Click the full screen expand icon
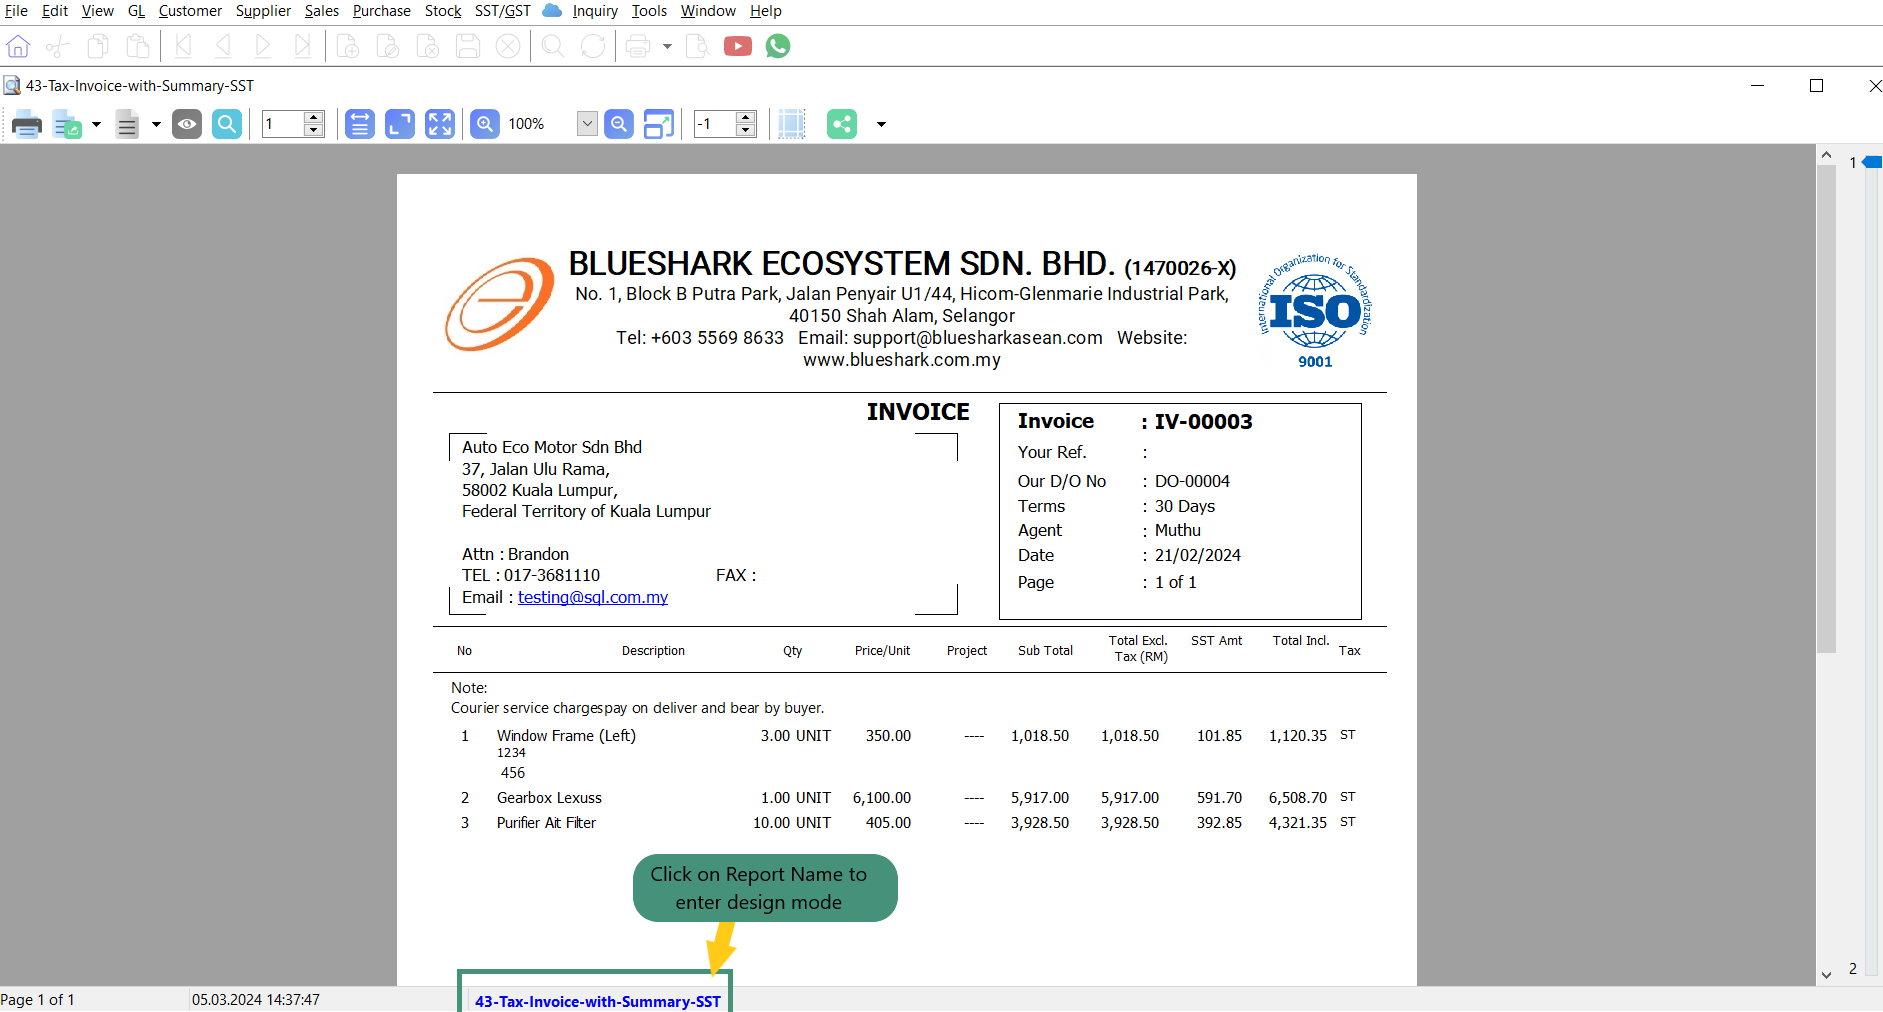Image resolution: width=1883 pixels, height=1012 pixels. point(440,124)
